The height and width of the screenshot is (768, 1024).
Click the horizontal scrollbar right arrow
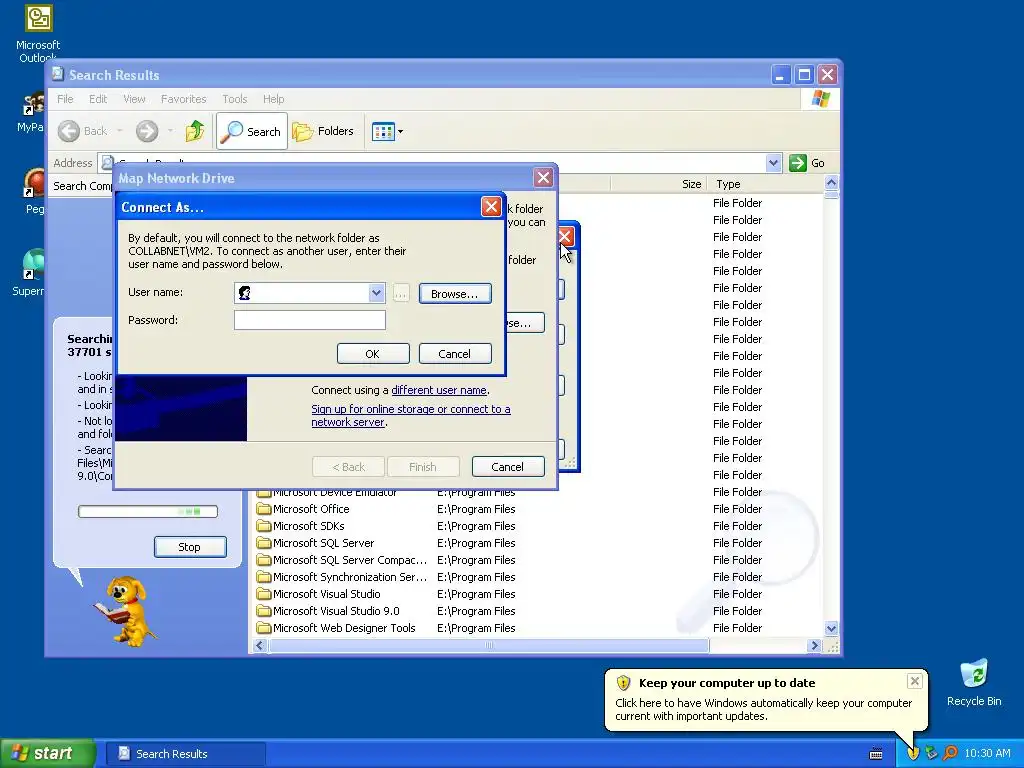(x=814, y=645)
